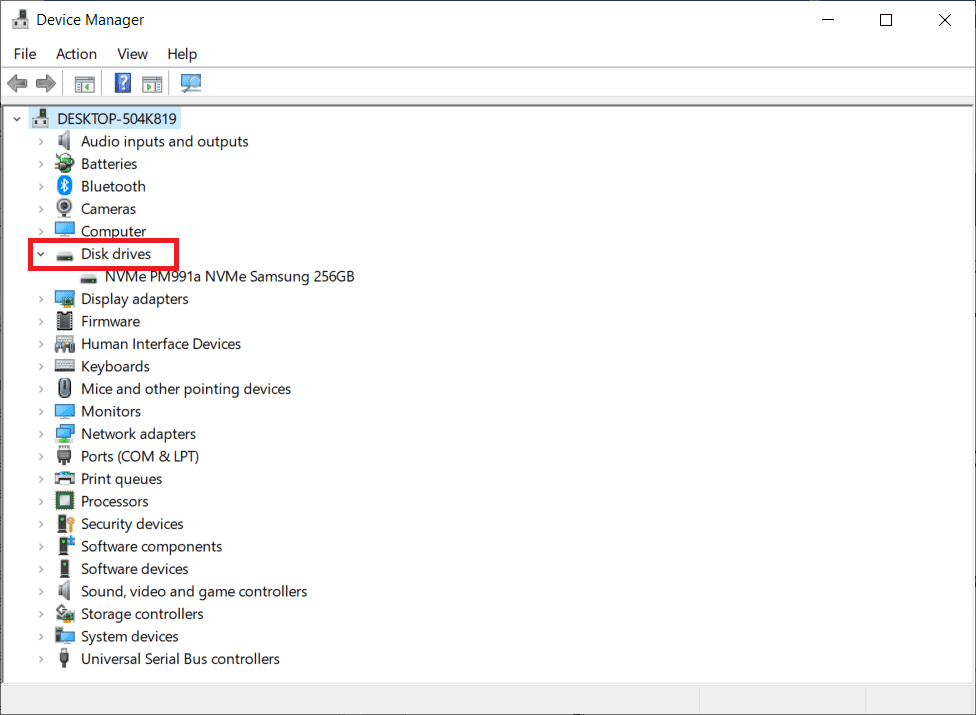Image resolution: width=976 pixels, height=715 pixels.
Task: Click the Forward arrow toolbar button
Action: 46,83
